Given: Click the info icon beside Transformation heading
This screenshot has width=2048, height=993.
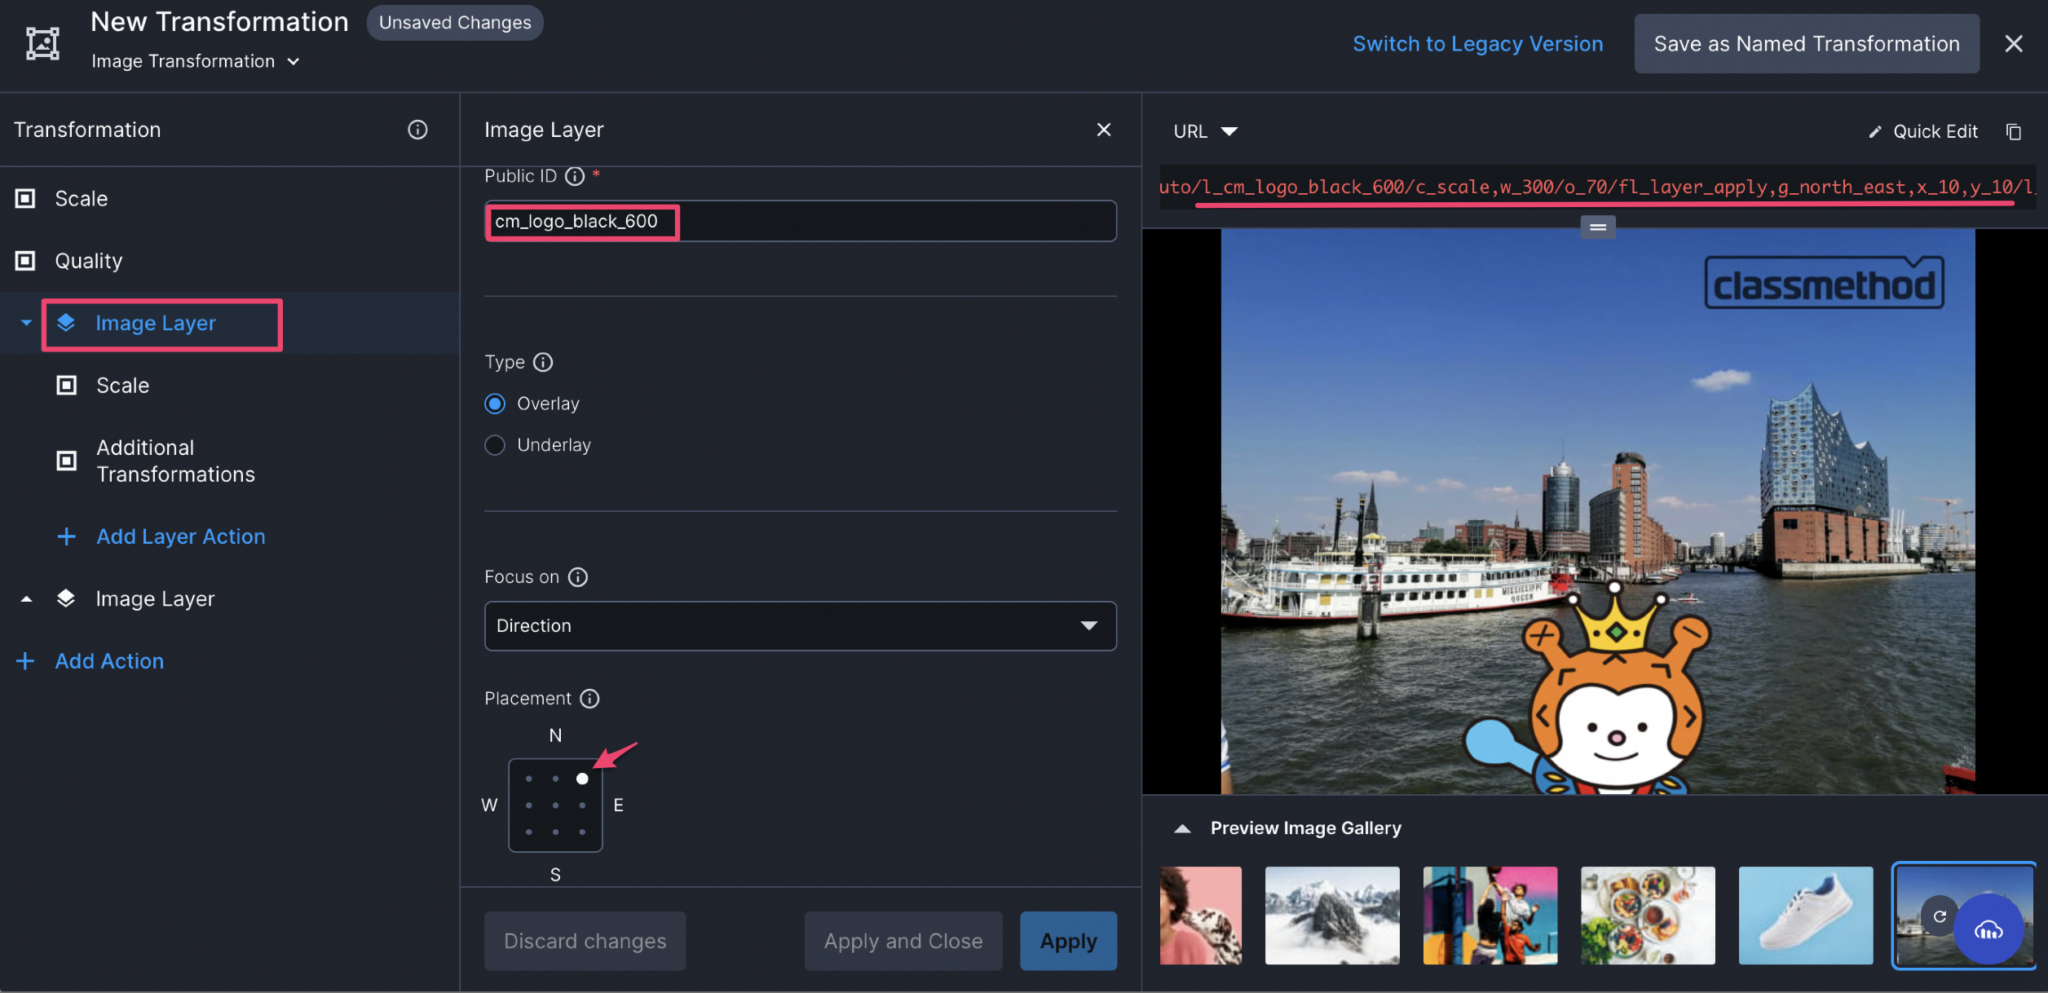Looking at the screenshot, I should tap(418, 129).
